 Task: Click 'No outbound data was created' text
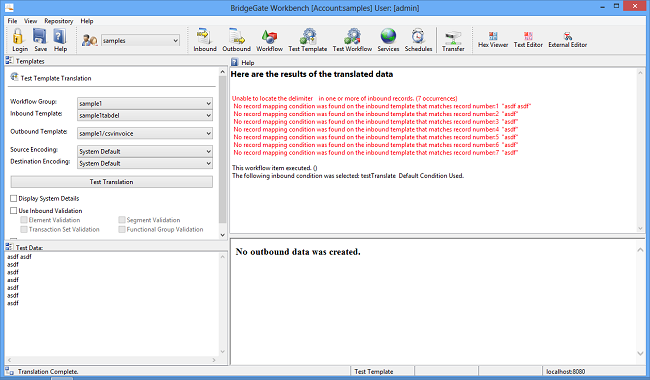[x=298, y=252]
